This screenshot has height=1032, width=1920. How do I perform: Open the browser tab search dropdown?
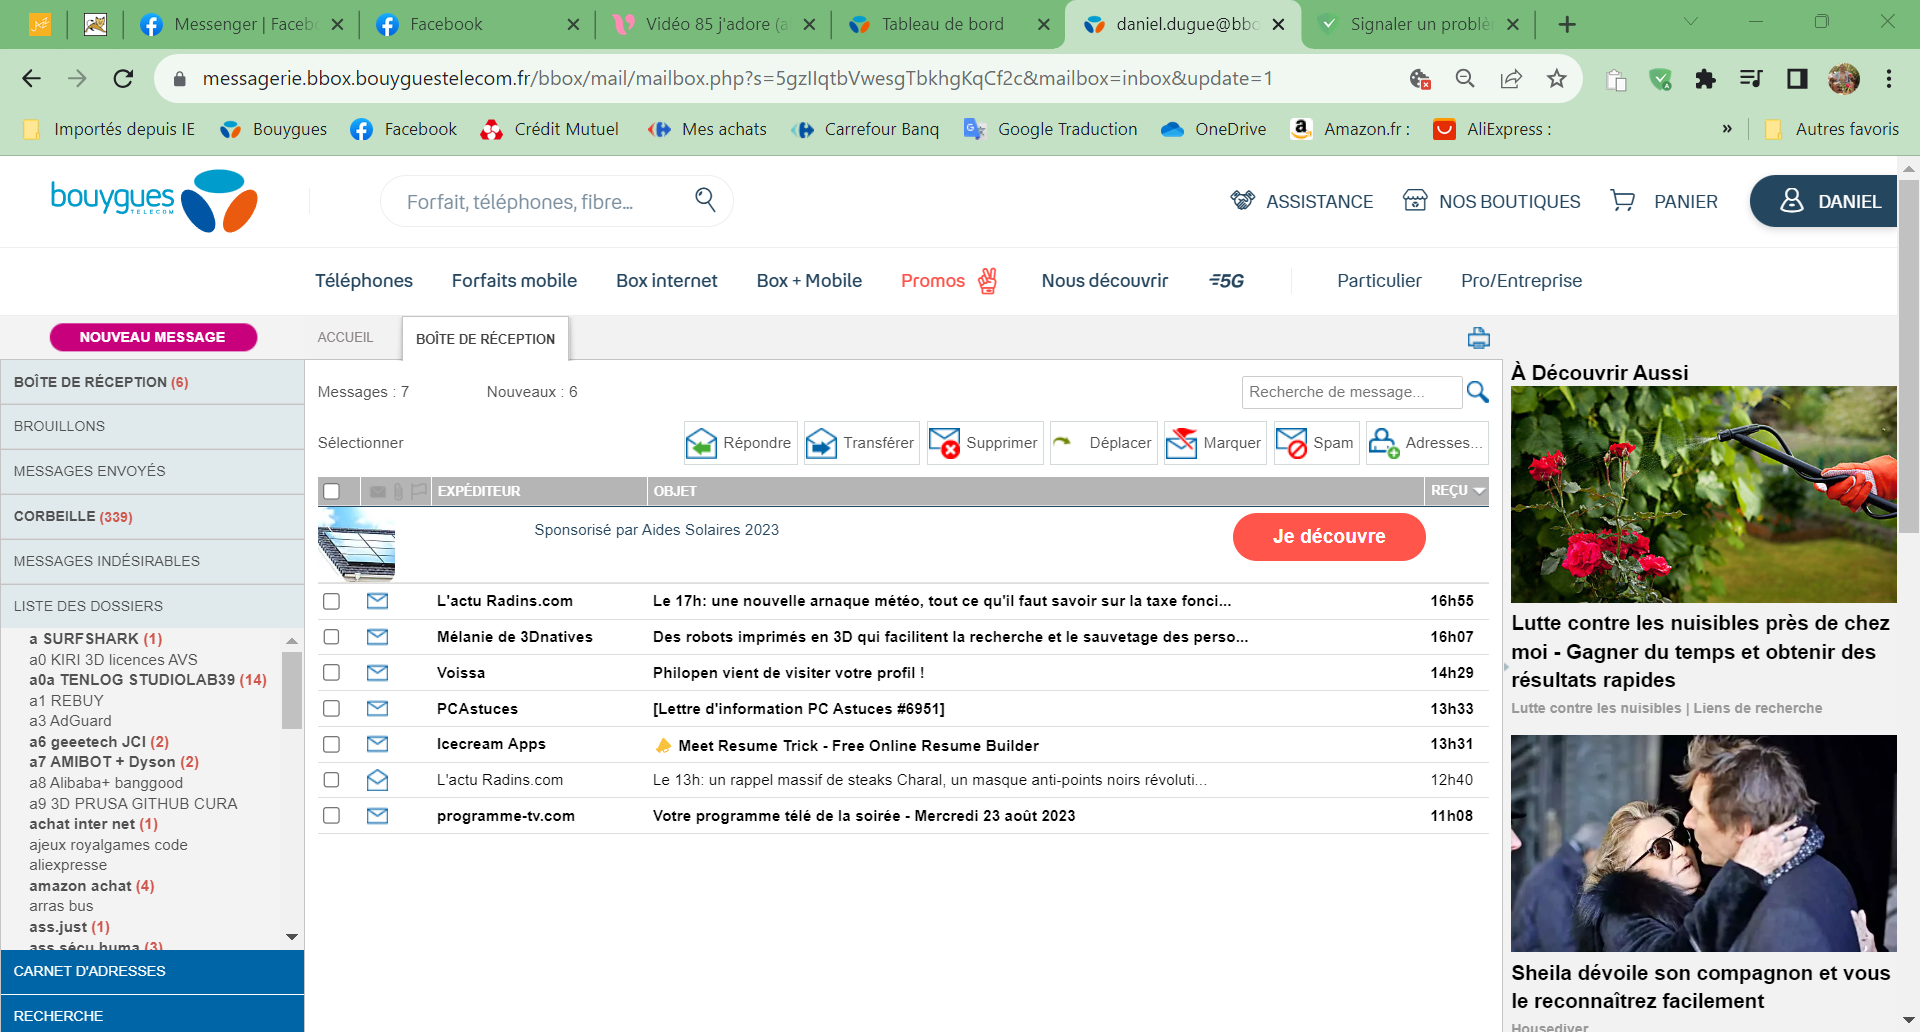[1690, 22]
